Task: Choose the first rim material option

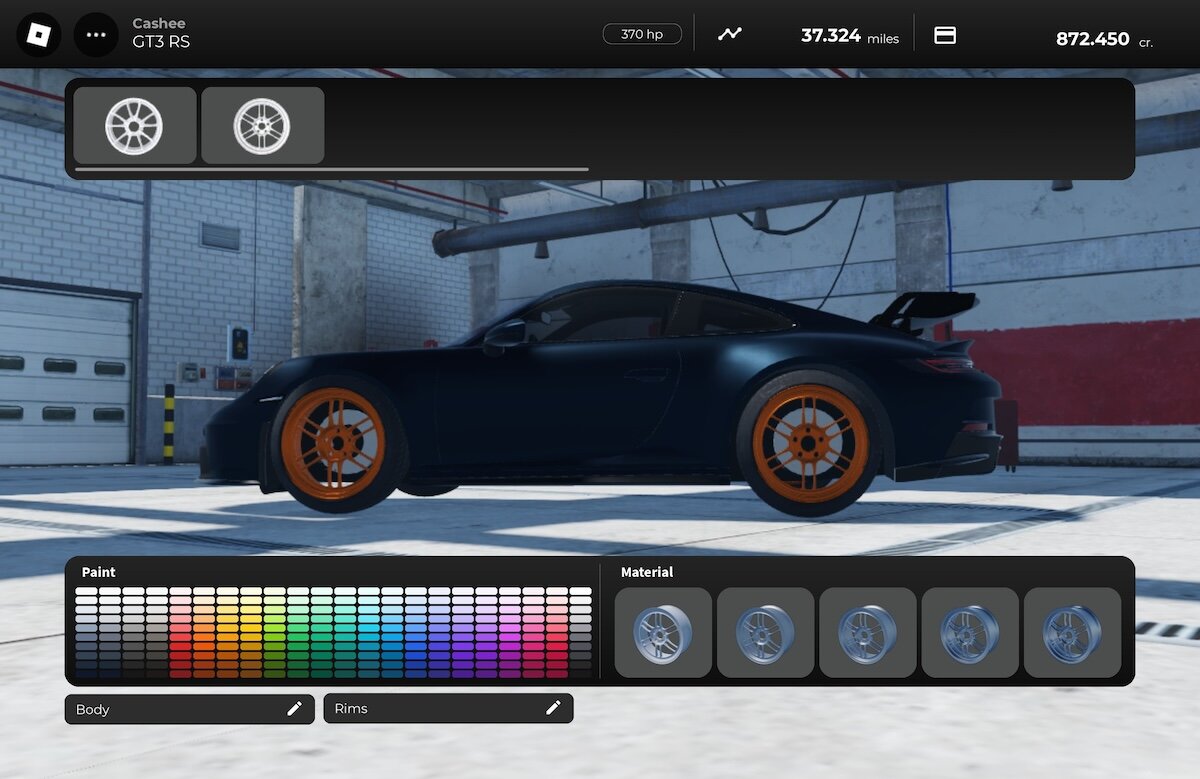Action: (663, 633)
